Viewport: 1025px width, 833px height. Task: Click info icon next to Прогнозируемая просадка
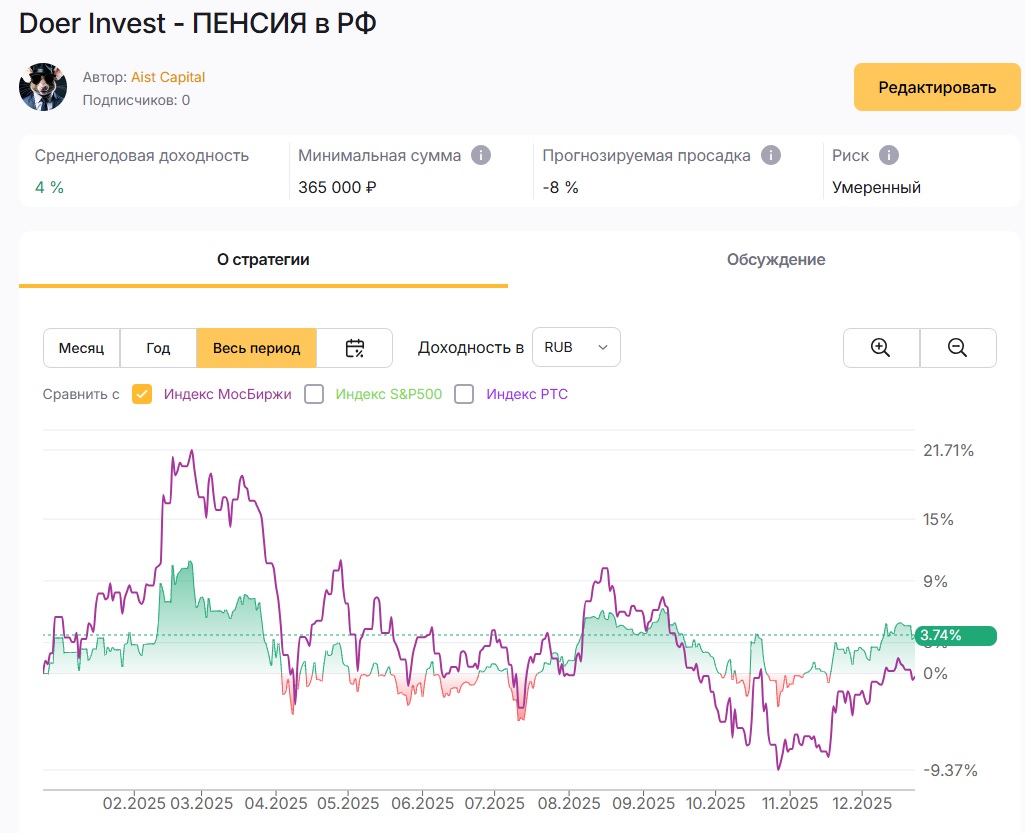click(x=770, y=155)
